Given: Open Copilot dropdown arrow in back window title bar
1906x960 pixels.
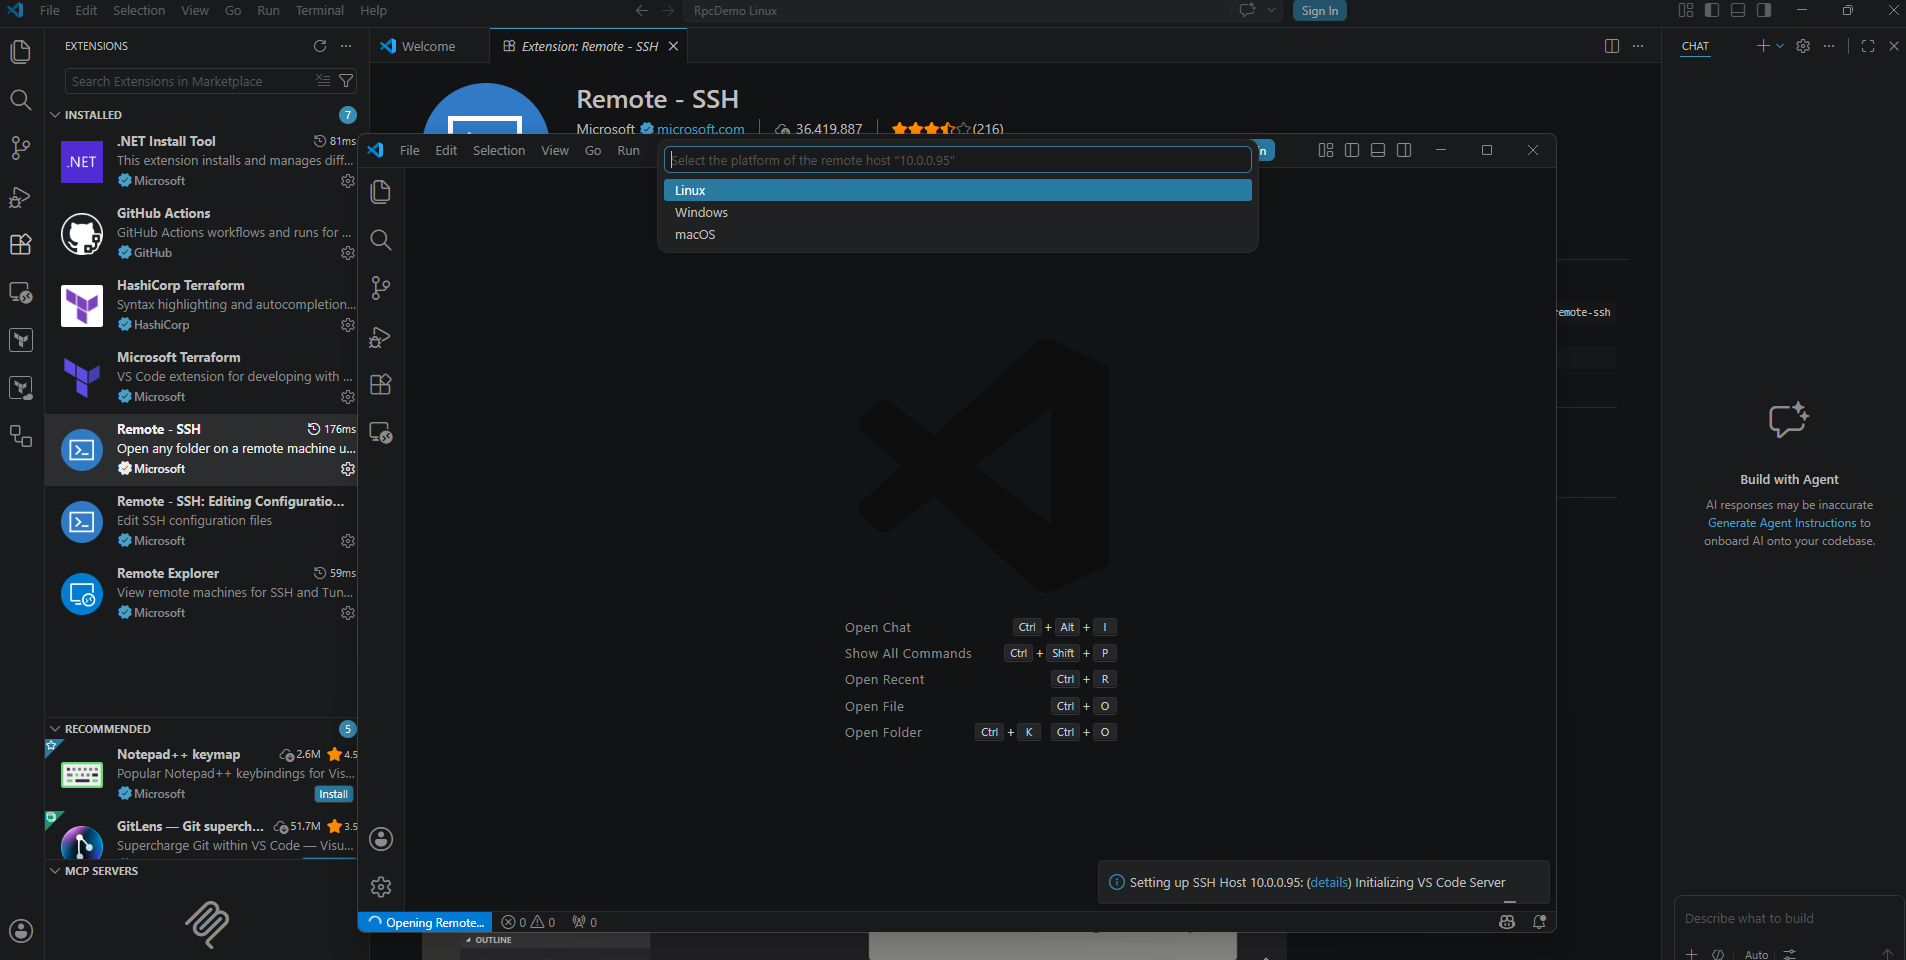Looking at the screenshot, I should point(1272,10).
